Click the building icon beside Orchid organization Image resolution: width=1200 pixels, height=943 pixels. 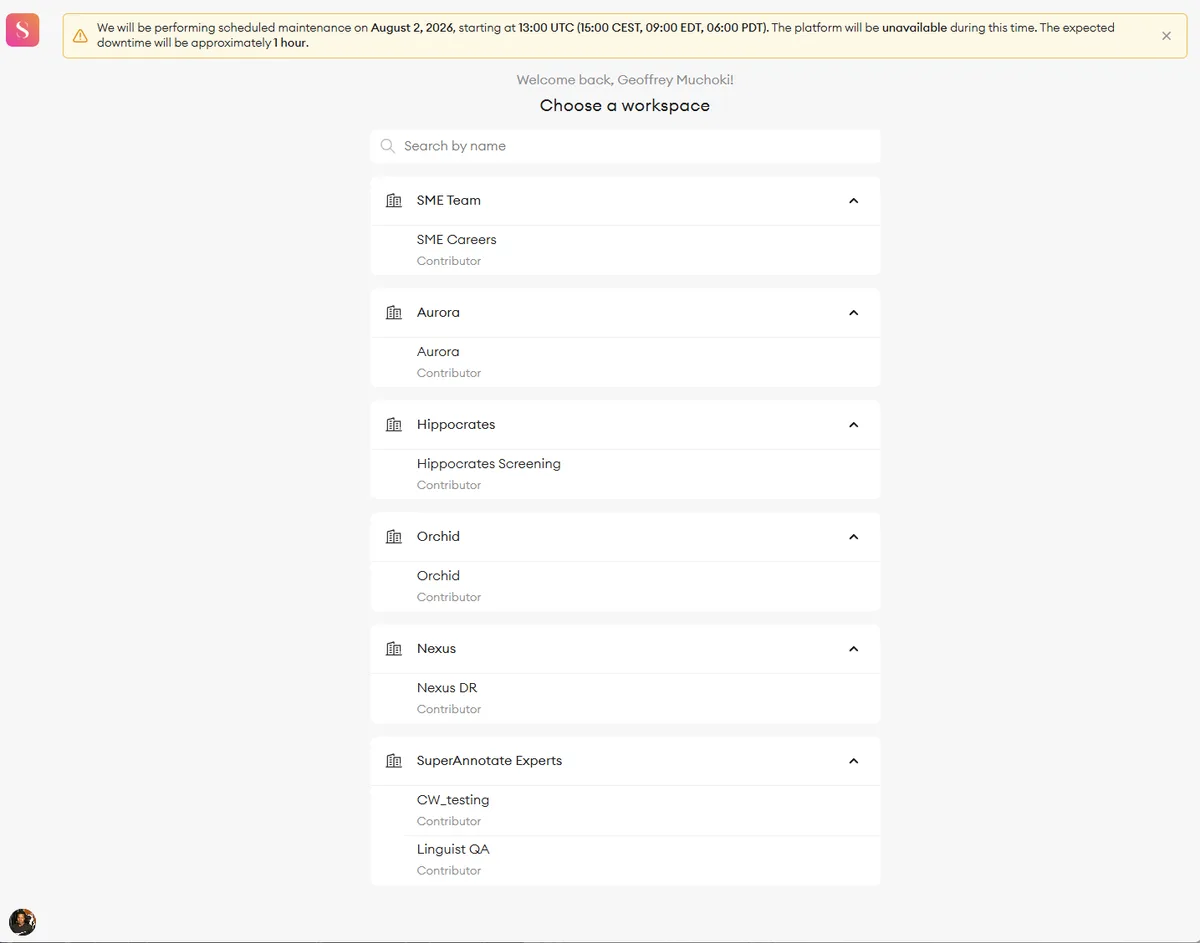(393, 537)
